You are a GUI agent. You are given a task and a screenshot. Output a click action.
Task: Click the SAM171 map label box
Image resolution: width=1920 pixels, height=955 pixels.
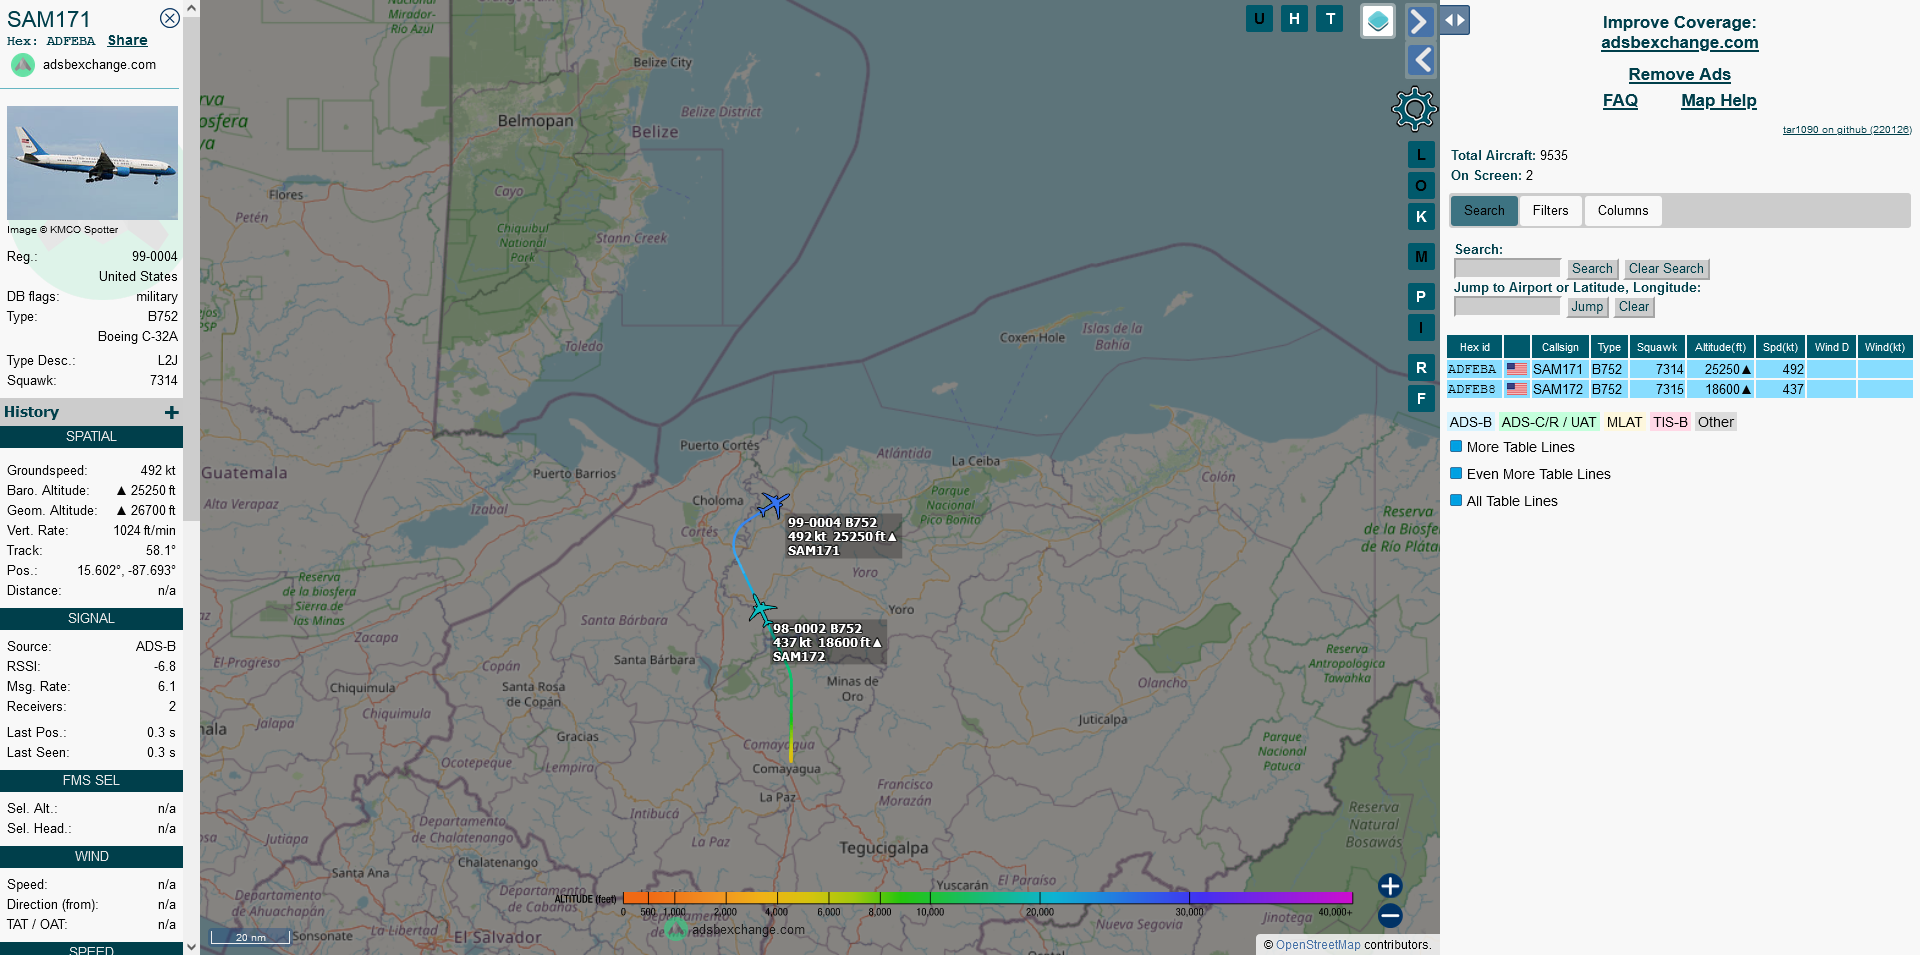tap(842, 536)
